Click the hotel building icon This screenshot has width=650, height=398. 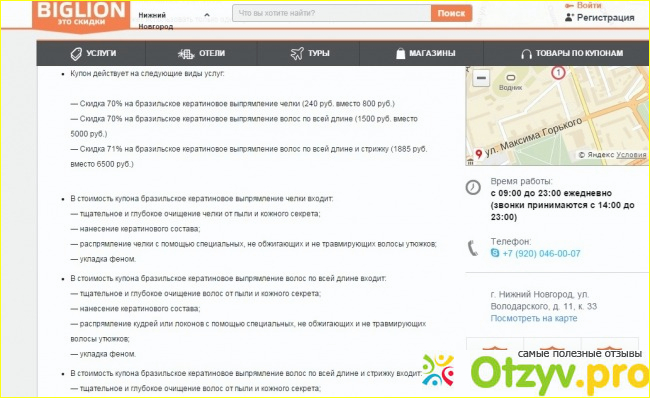(186, 53)
